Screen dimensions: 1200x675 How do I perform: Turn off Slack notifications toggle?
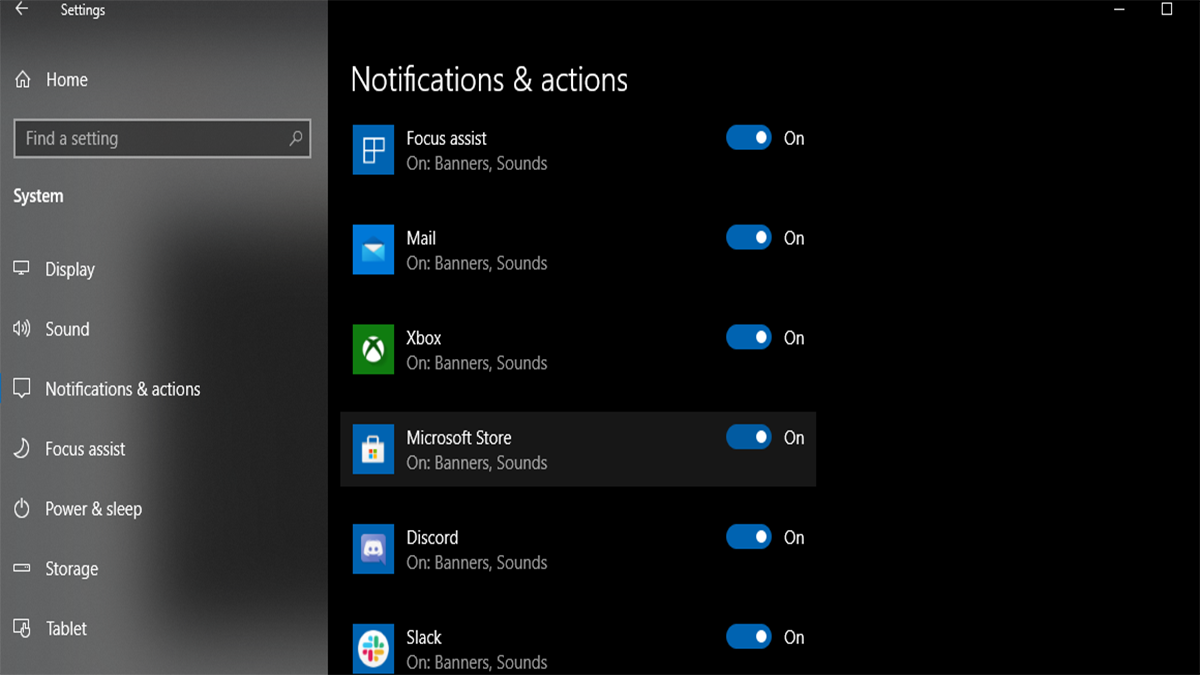pos(748,637)
